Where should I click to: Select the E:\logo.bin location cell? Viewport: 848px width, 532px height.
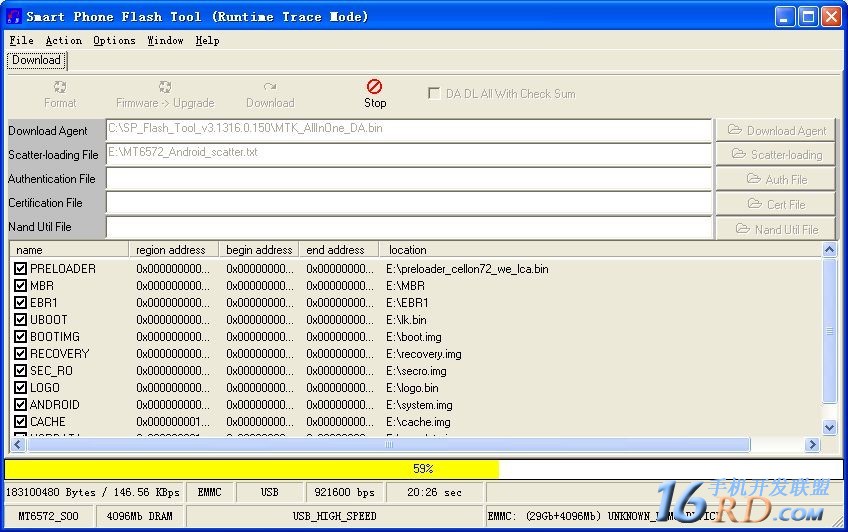(412, 388)
